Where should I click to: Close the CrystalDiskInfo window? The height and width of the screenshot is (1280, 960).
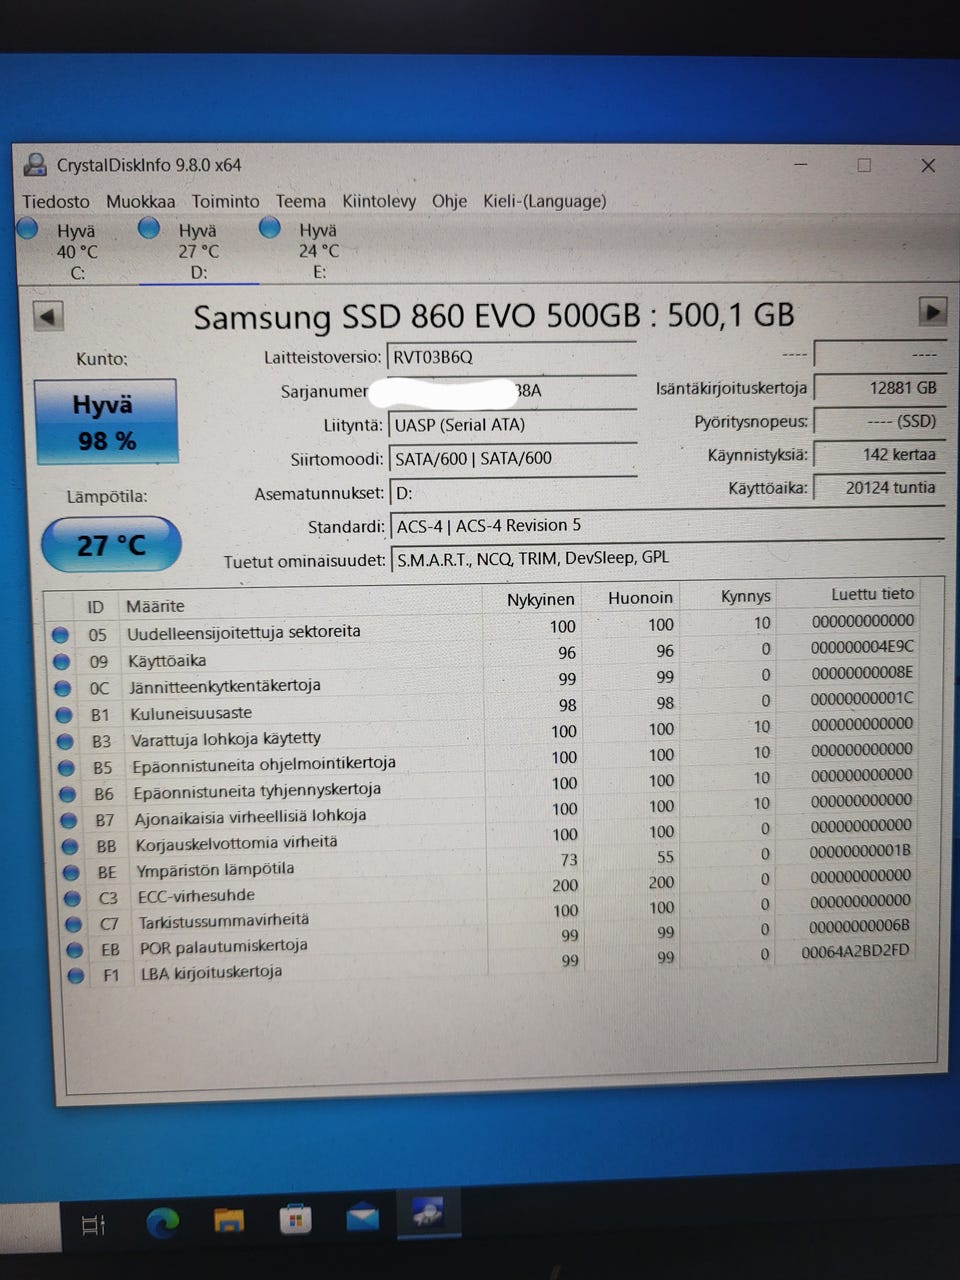[928, 165]
